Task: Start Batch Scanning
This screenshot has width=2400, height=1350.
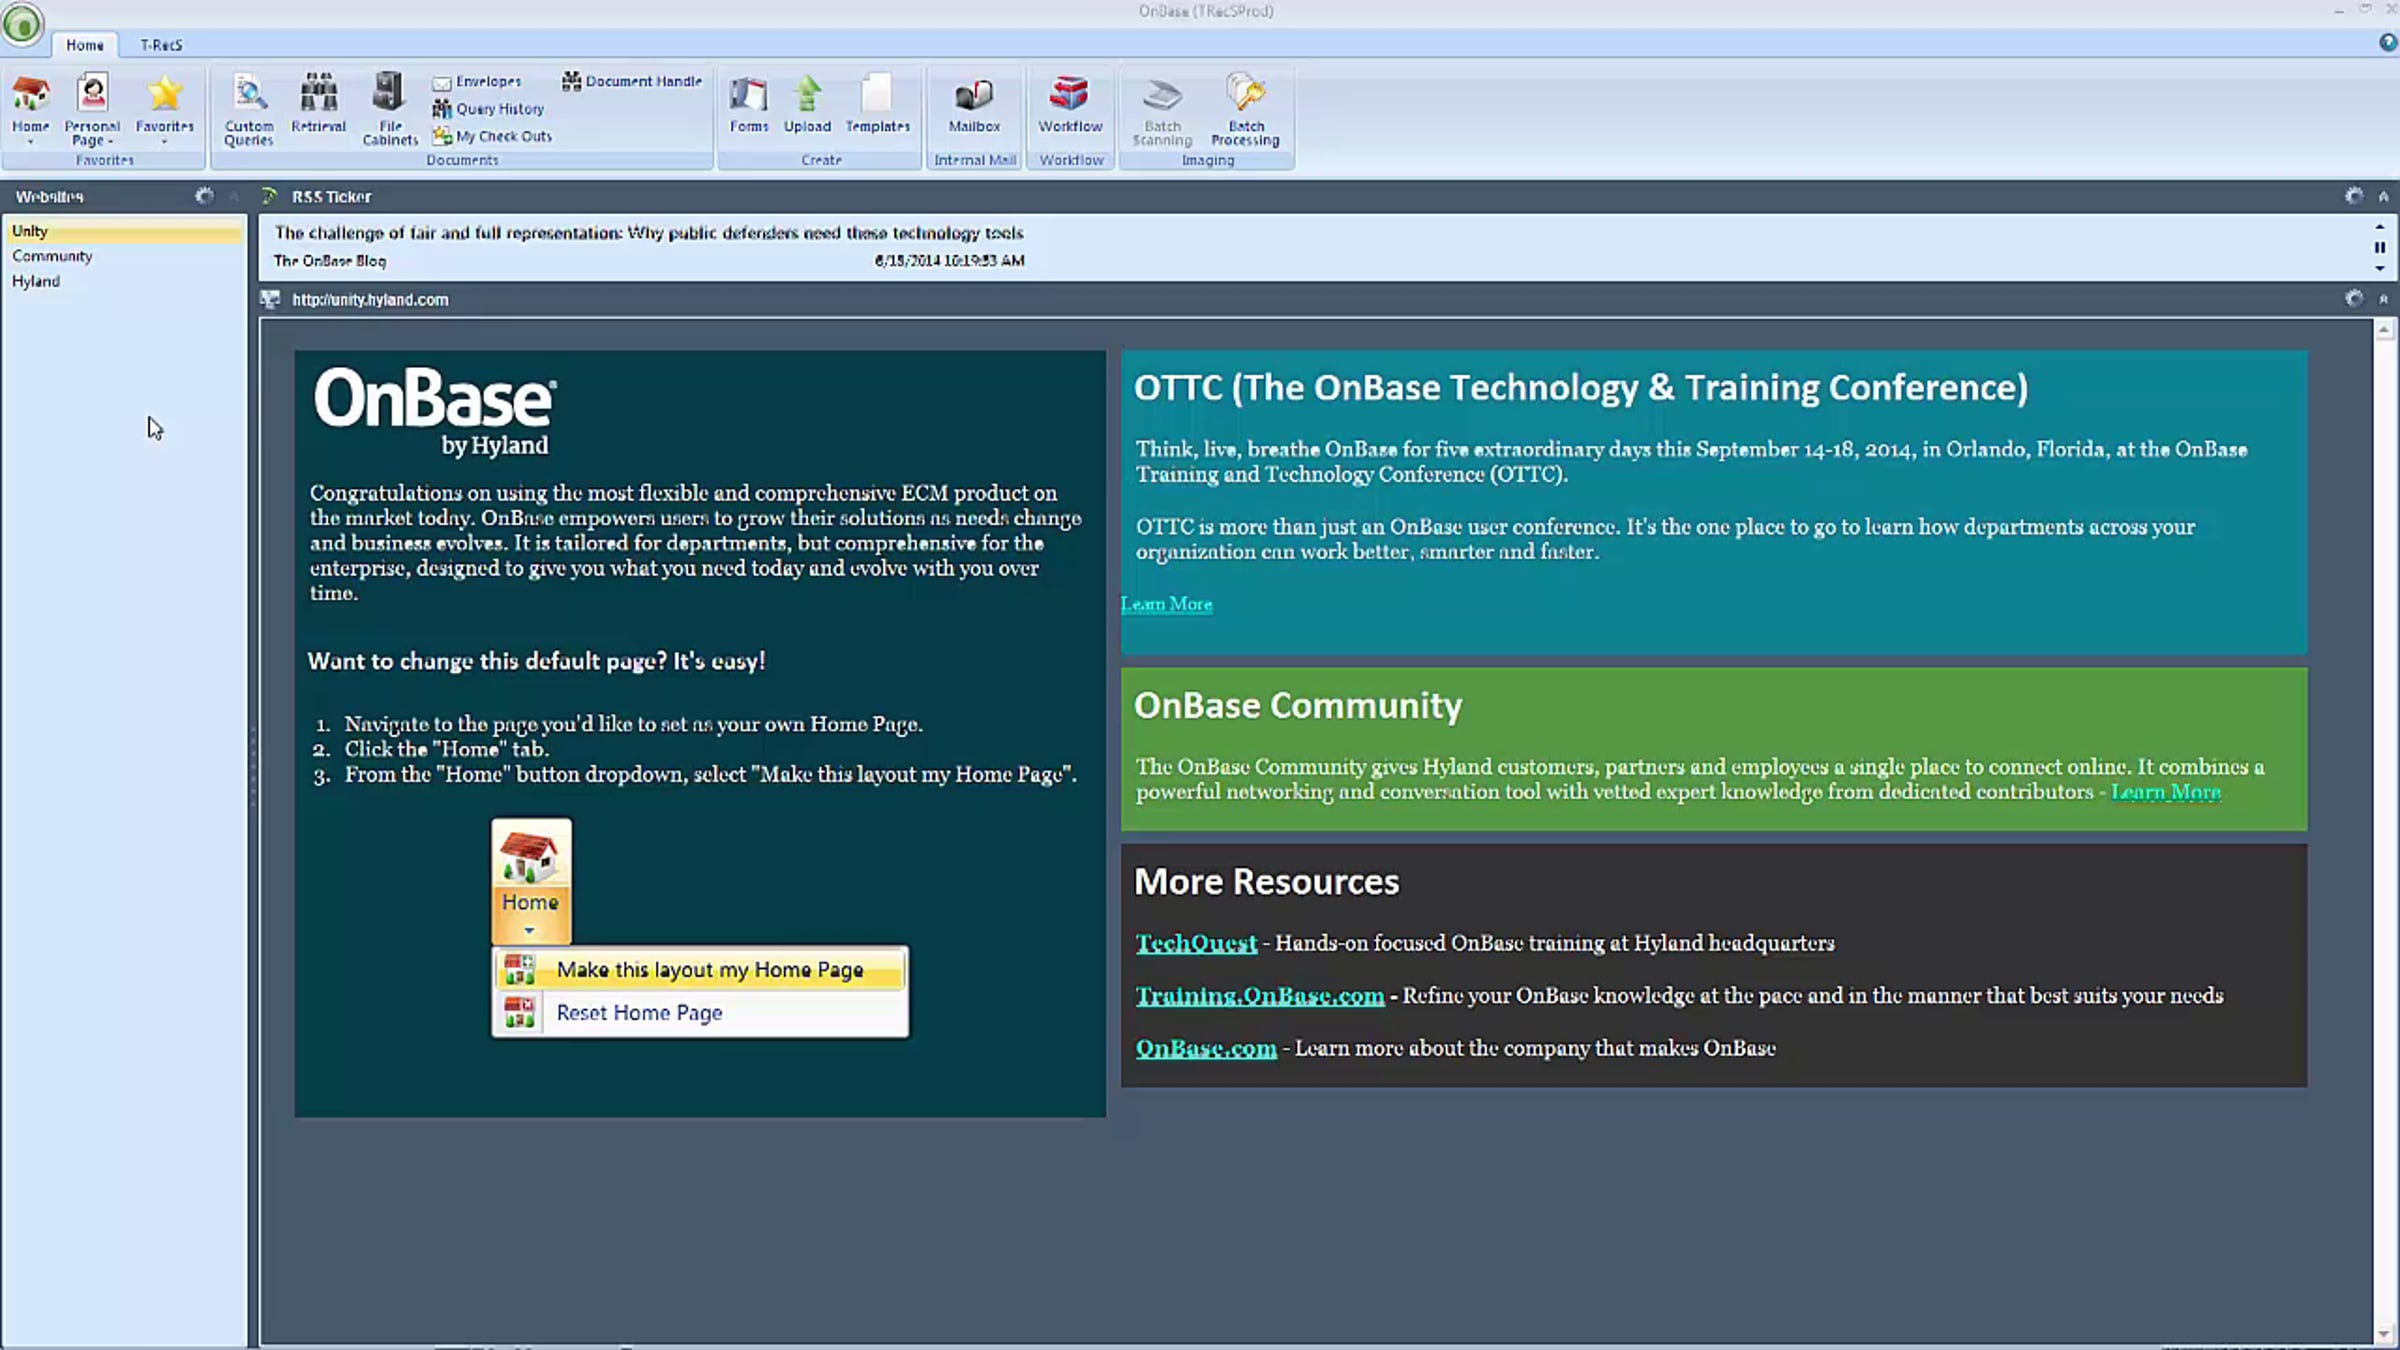Action: point(1162,110)
